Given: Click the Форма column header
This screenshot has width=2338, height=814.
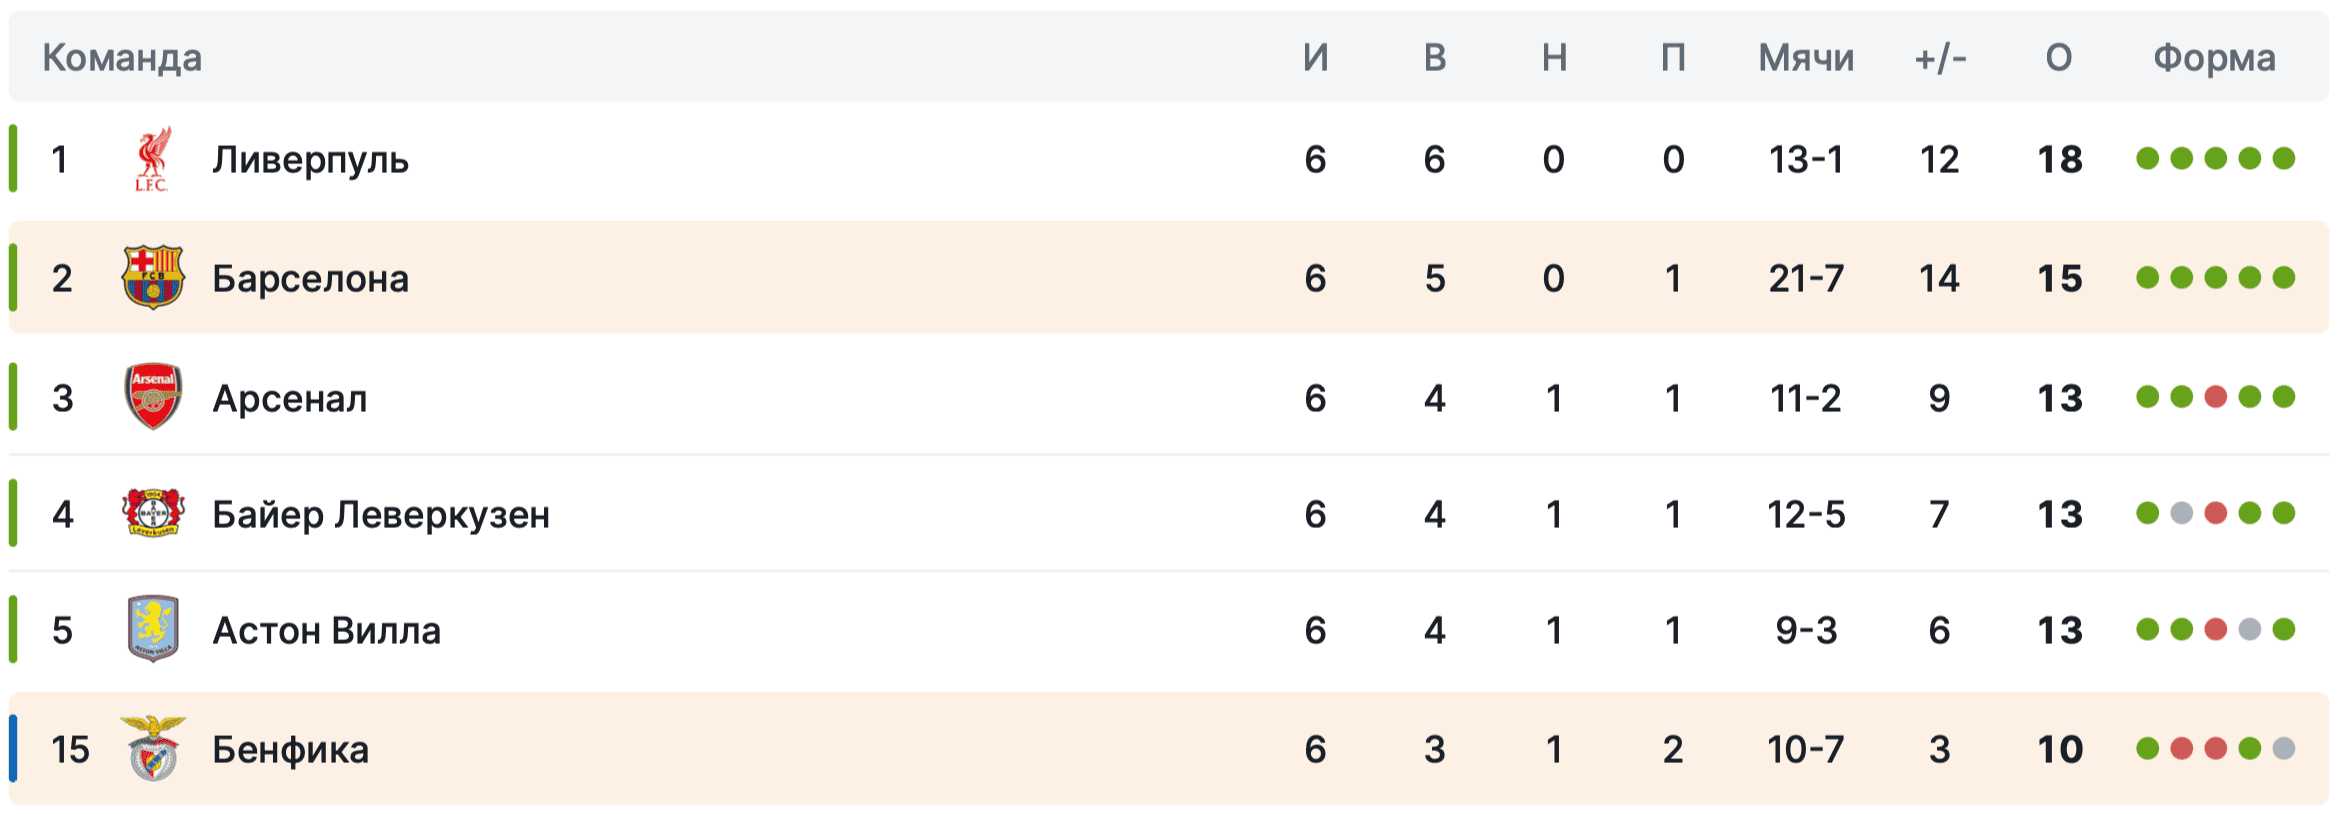Looking at the screenshot, I should [x=2214, y=58].
